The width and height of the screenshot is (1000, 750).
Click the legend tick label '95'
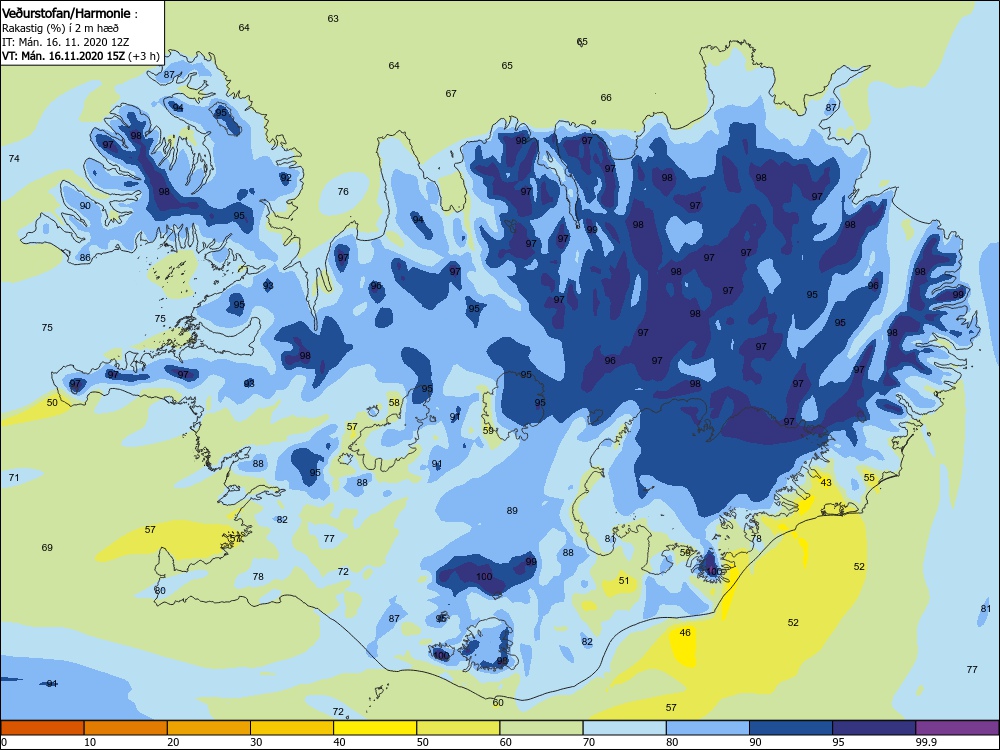[x=838, y=742]
